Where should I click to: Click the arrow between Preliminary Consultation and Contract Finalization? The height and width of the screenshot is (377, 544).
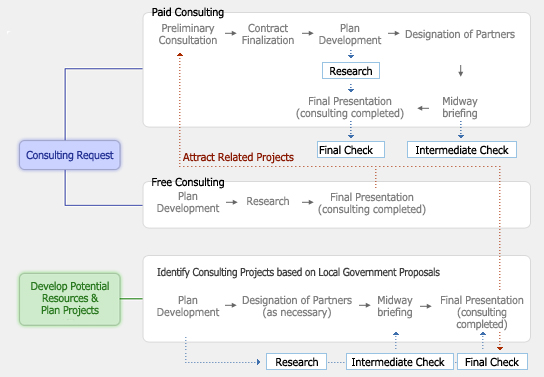pyautogui.click(x=230, y=33)
